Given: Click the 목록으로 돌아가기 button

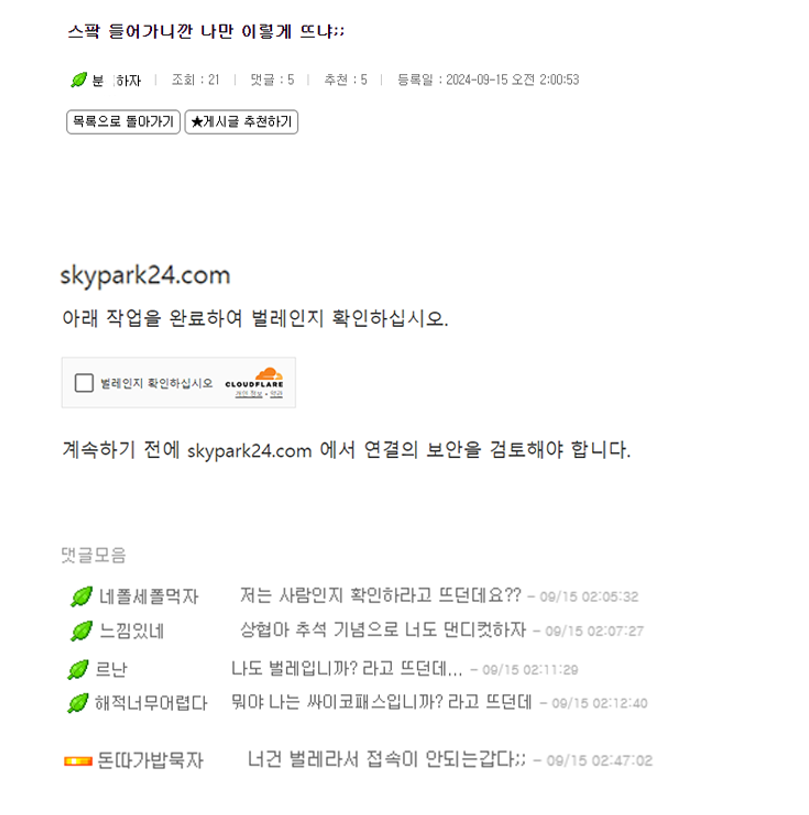Looking at the screenshot, I should 123,122.
